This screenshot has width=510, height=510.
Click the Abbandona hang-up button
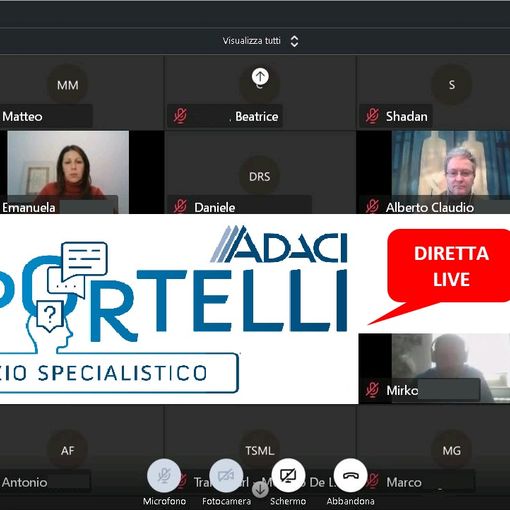click(x=350, y=475)
